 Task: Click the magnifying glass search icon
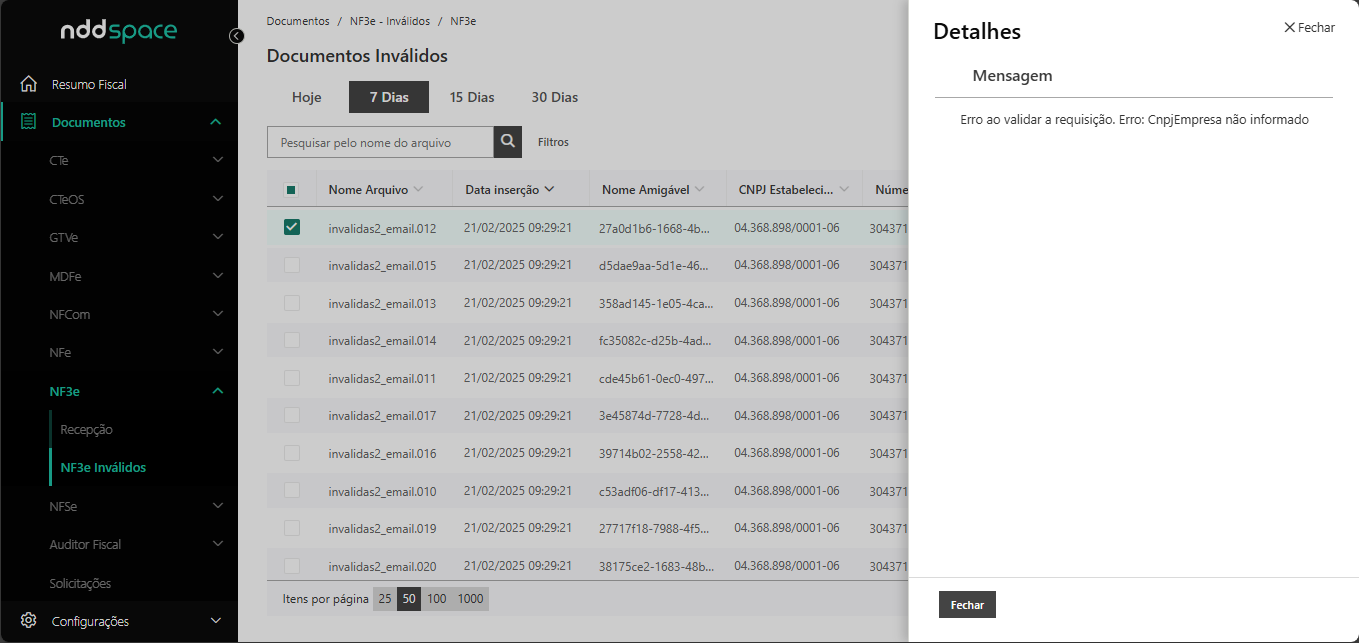(508, 142)
